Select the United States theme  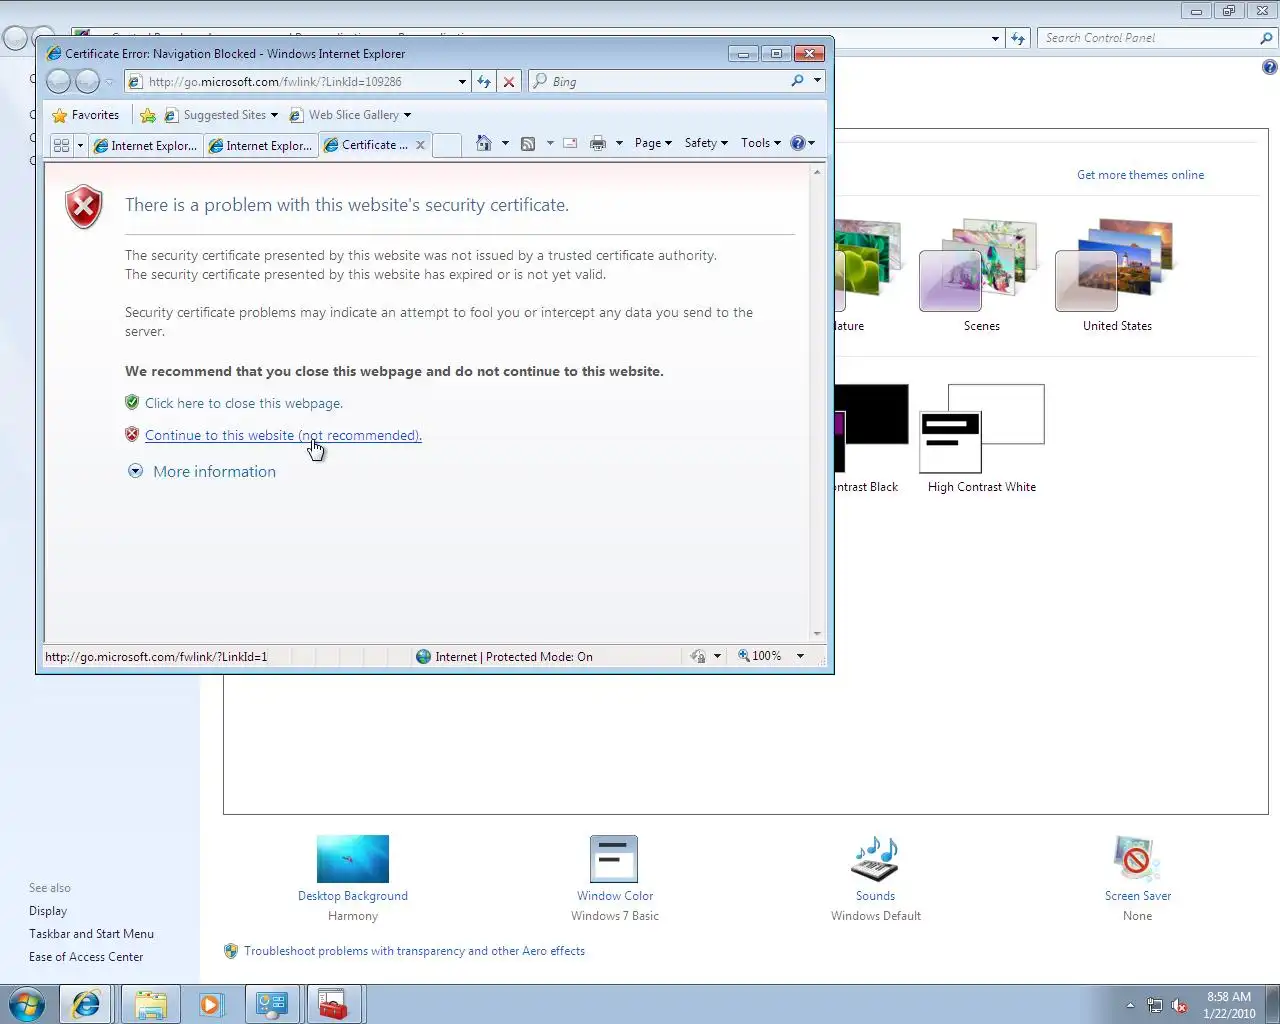pos(1117,265)
